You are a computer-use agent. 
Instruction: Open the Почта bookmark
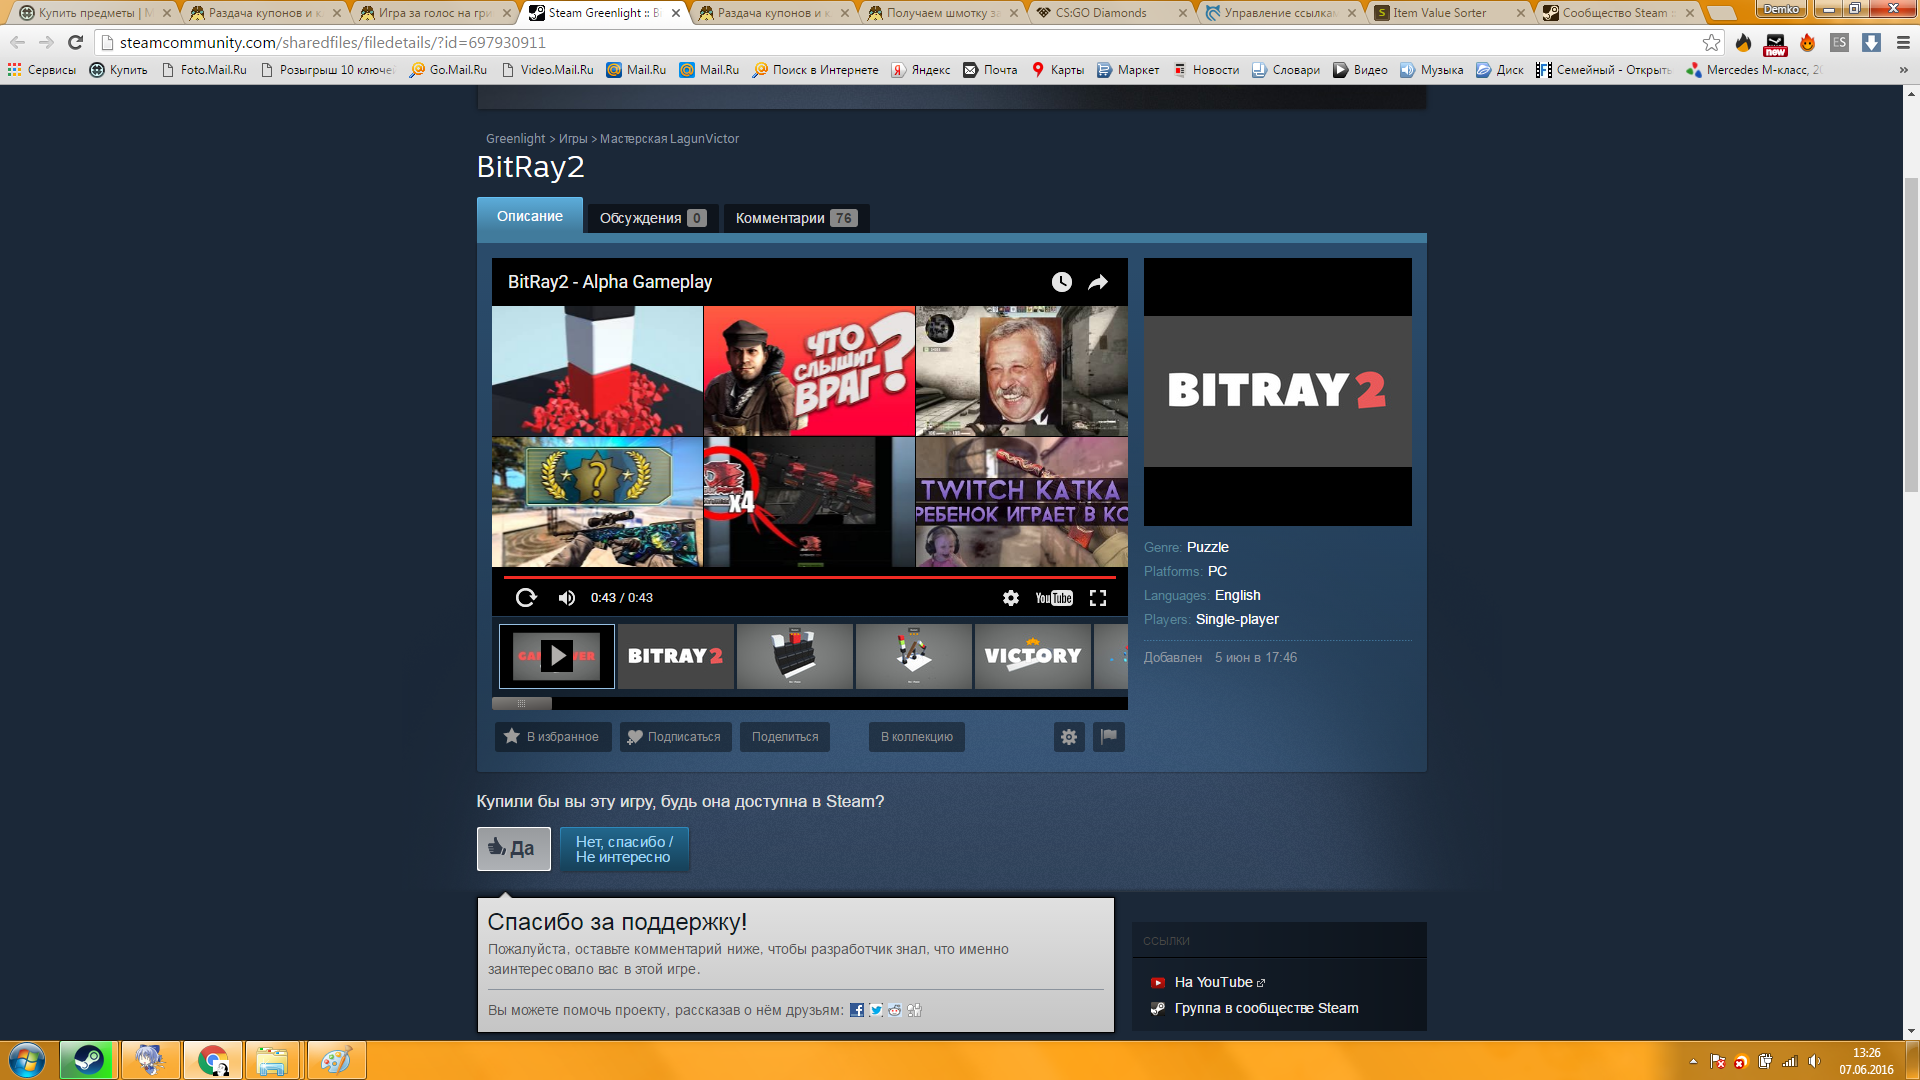click(990, 70)
